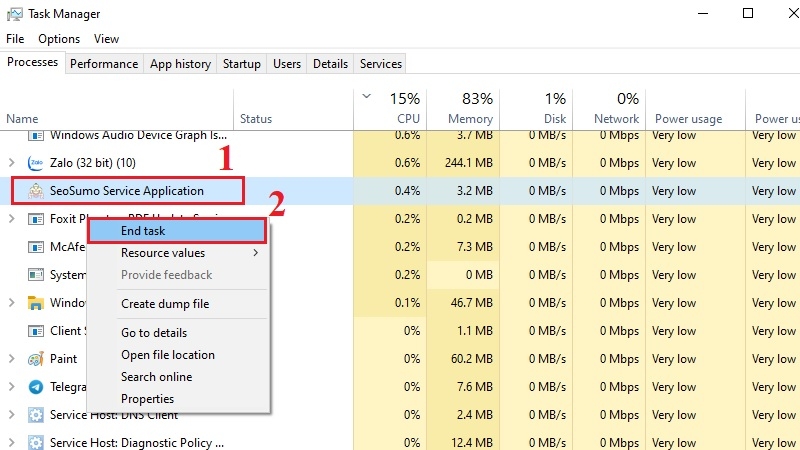Click the Task Manager title bar icon

coord(15,14)
